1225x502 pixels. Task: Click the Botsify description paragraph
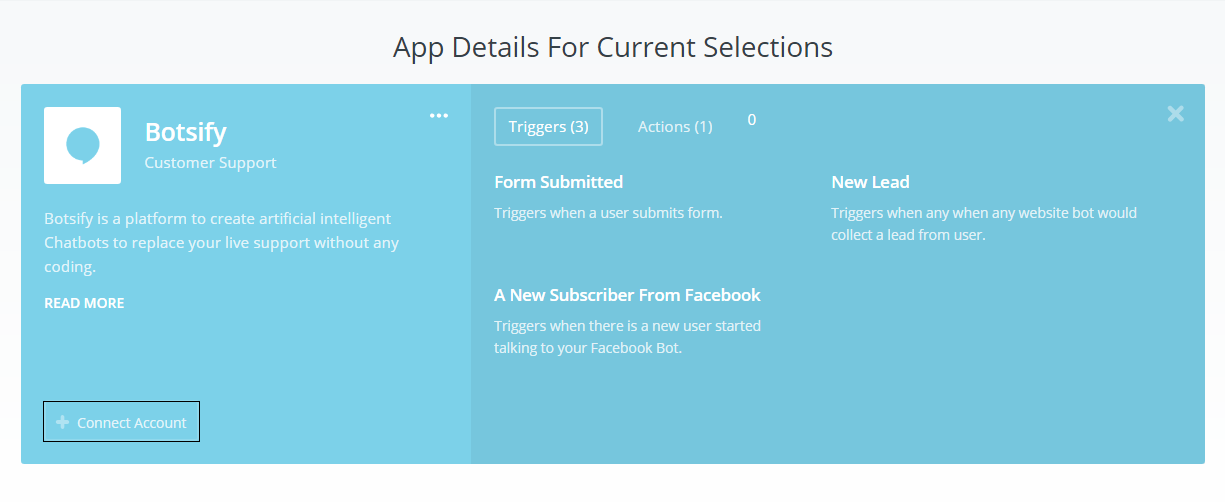point(222,242)
